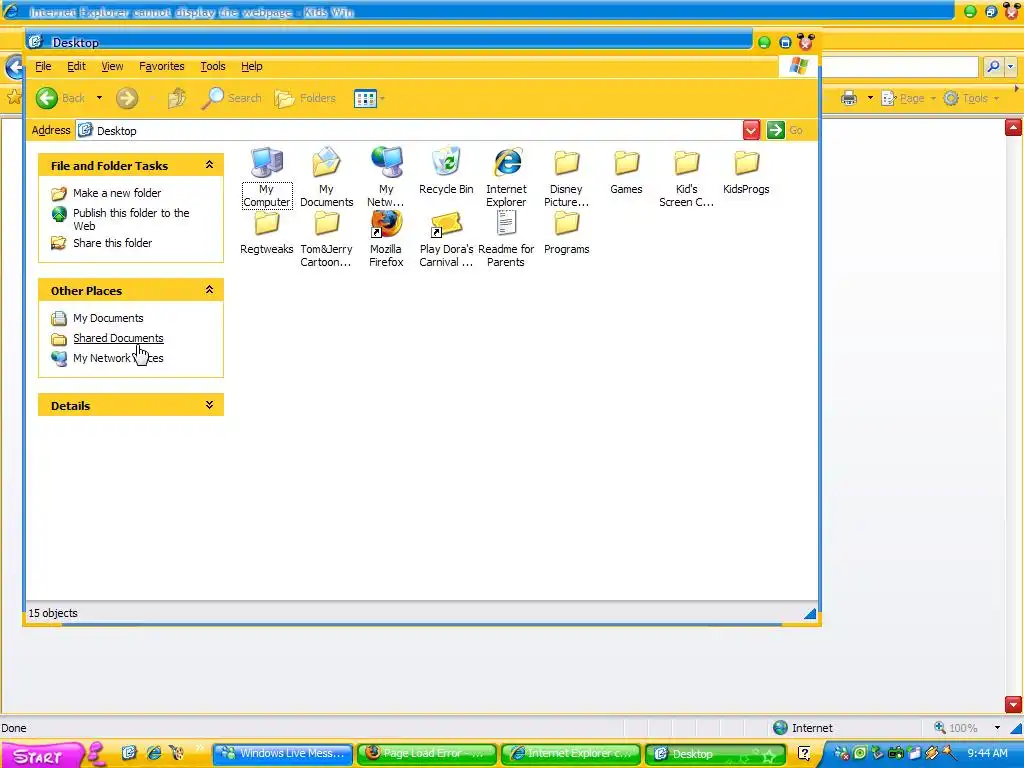
Task: Click the Address field showing Desktop
Action: pyautogui.click(x=409, y=130)
